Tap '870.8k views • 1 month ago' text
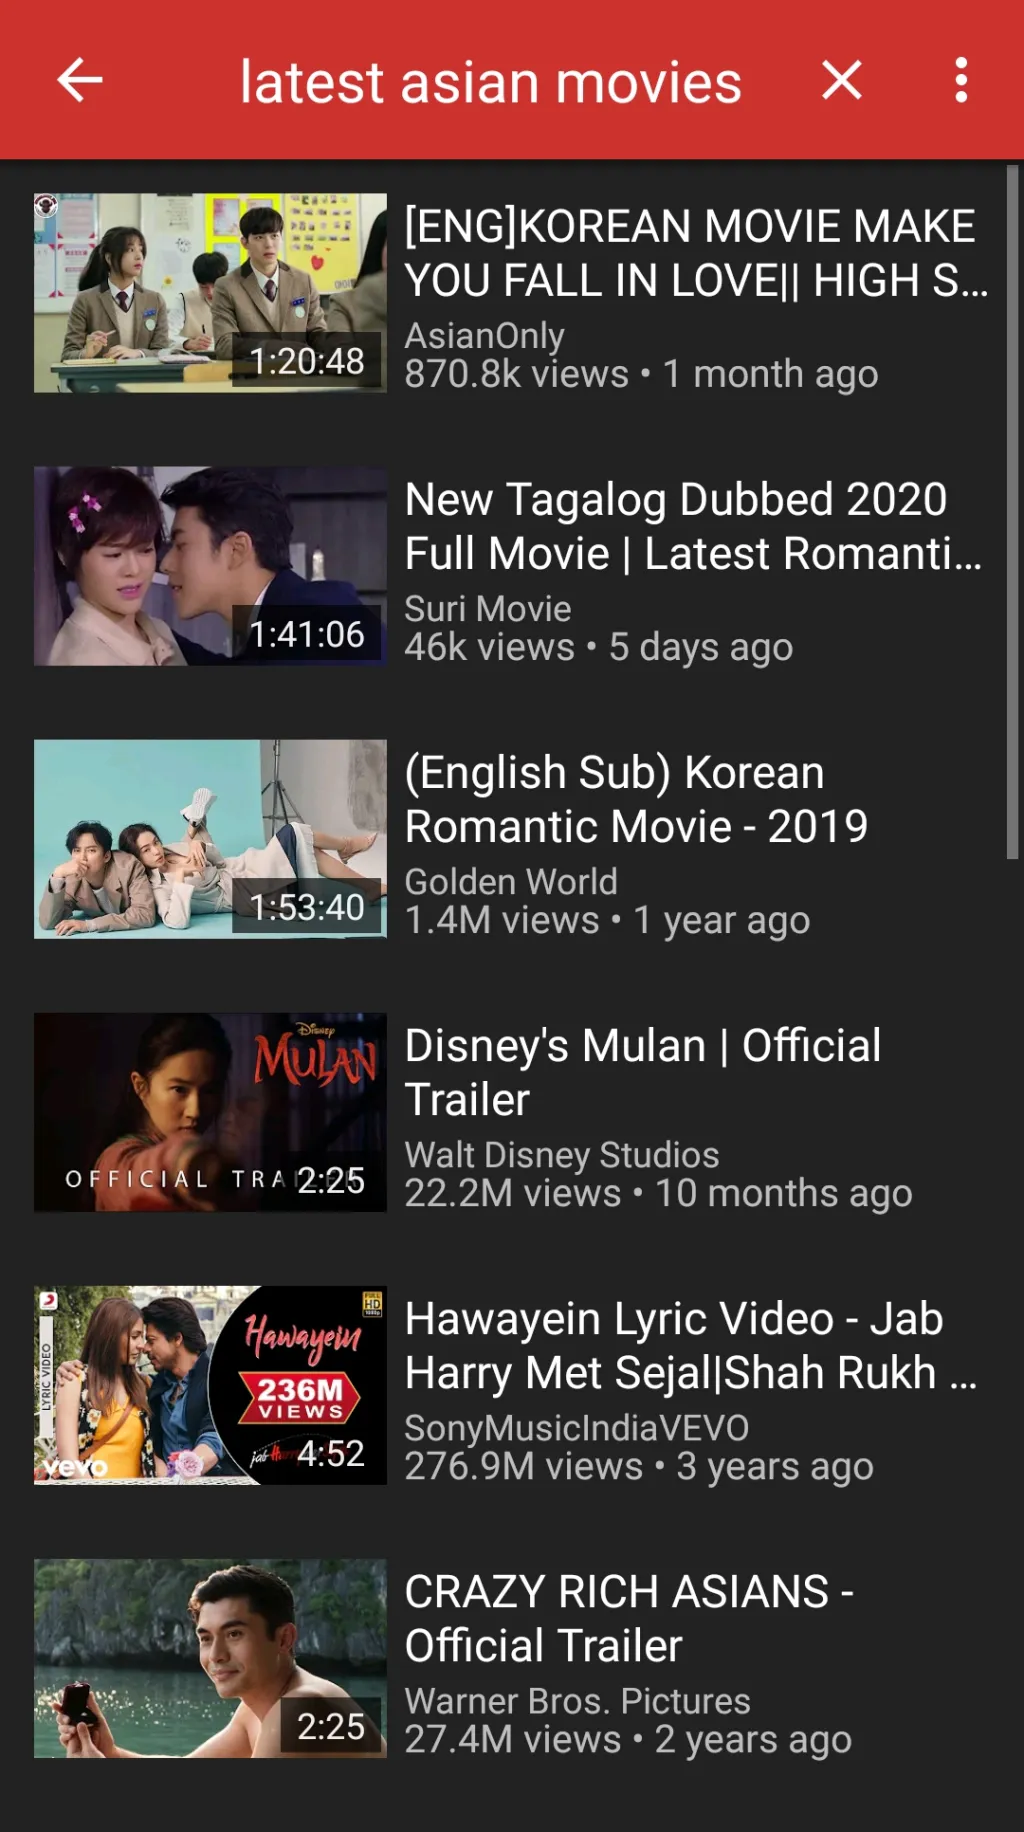 641,375
